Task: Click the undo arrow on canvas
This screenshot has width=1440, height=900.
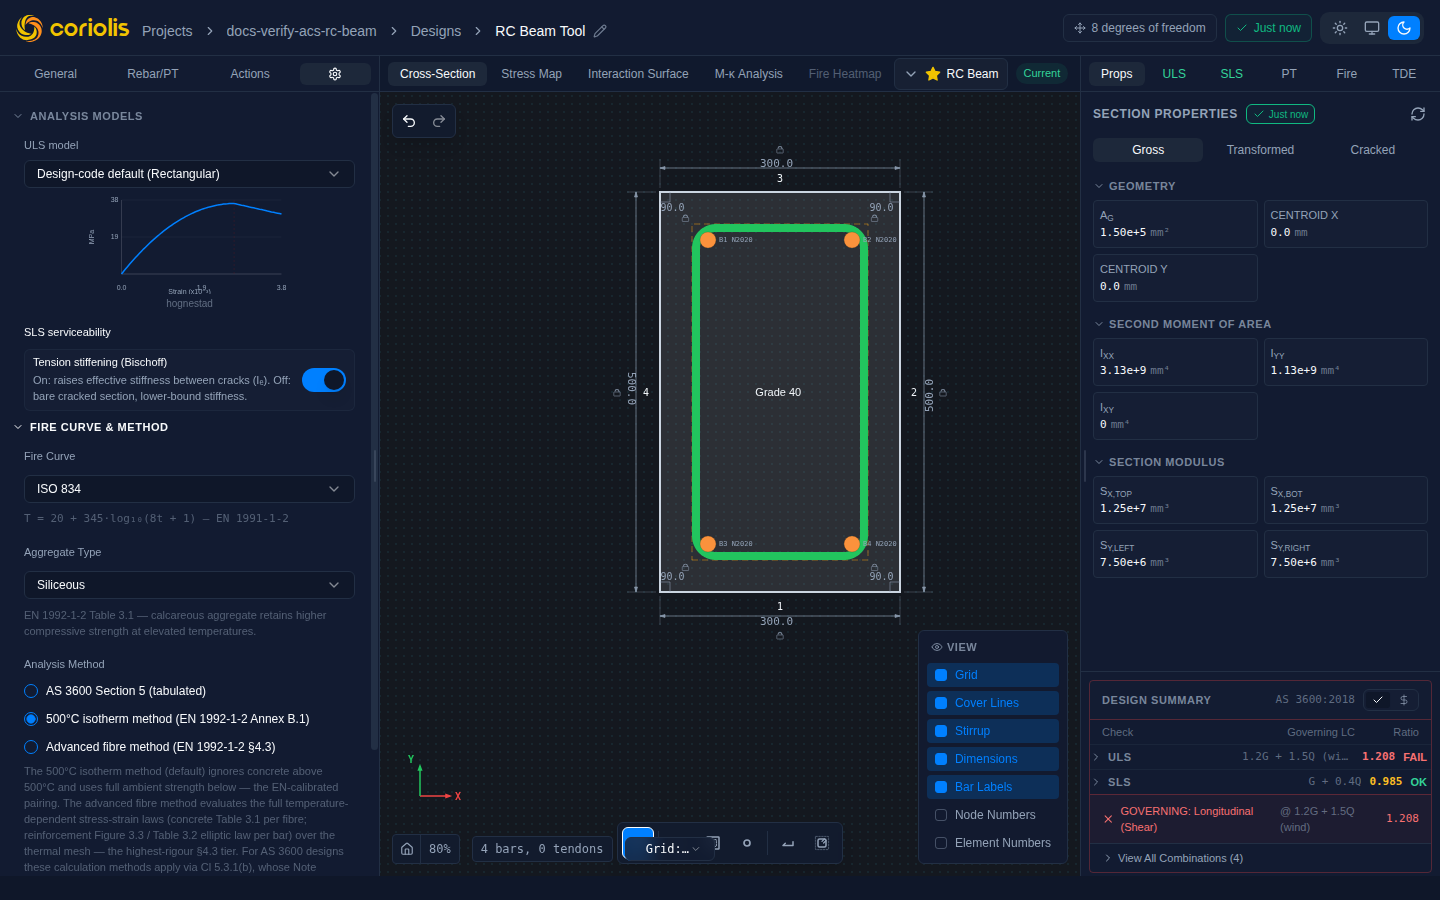Action: pyautogui.click(x=409, y=121)
